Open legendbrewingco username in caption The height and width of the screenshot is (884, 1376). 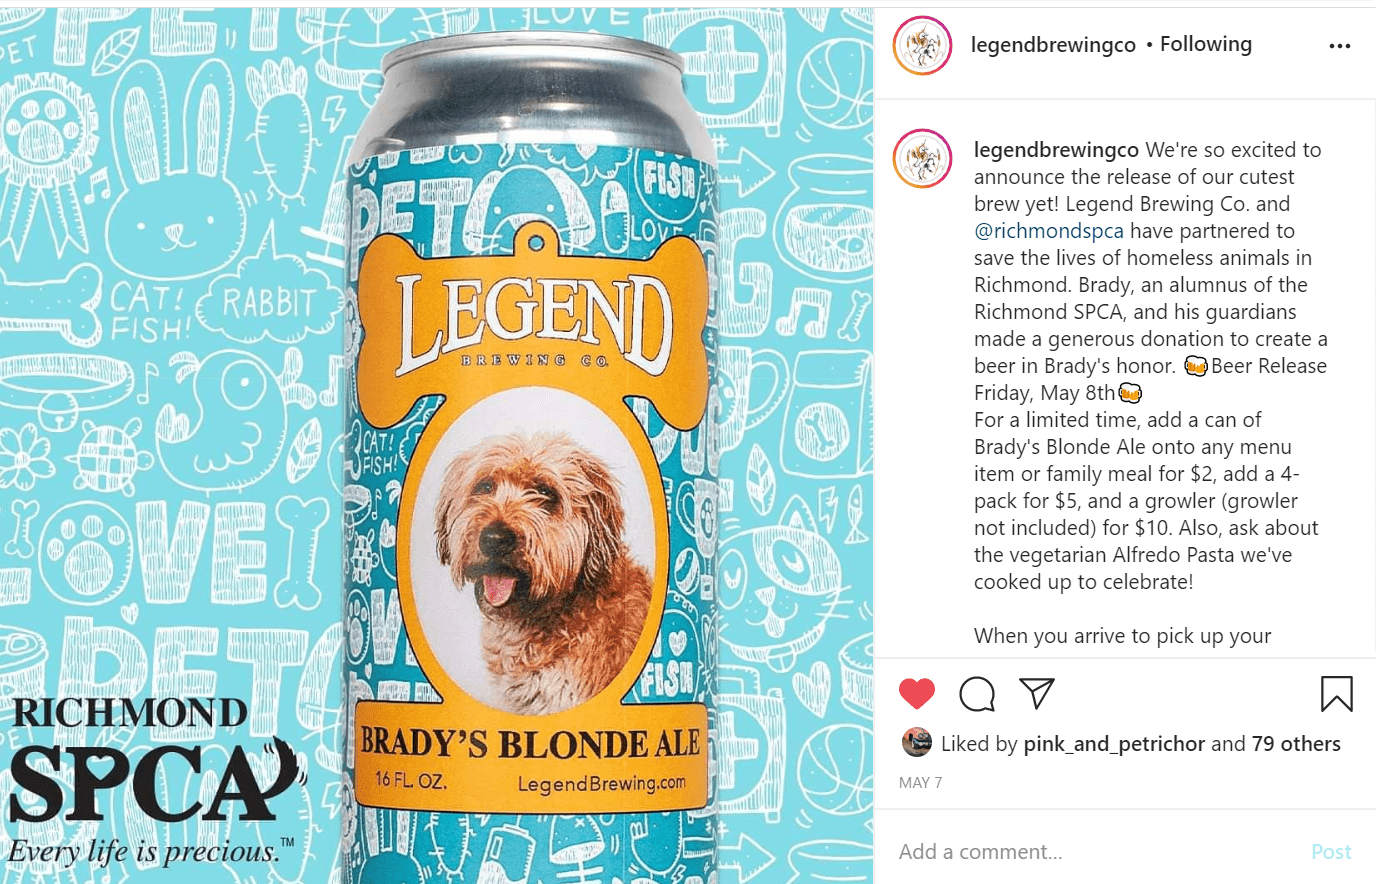click(1056, 150)
